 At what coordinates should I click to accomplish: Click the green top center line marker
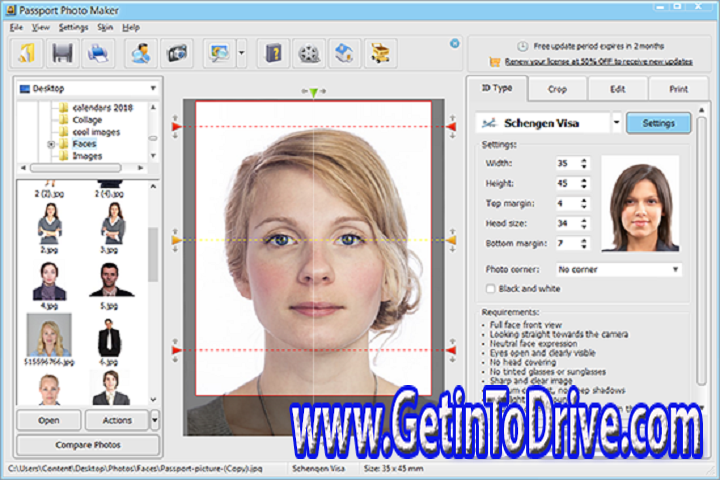[314, 93]
